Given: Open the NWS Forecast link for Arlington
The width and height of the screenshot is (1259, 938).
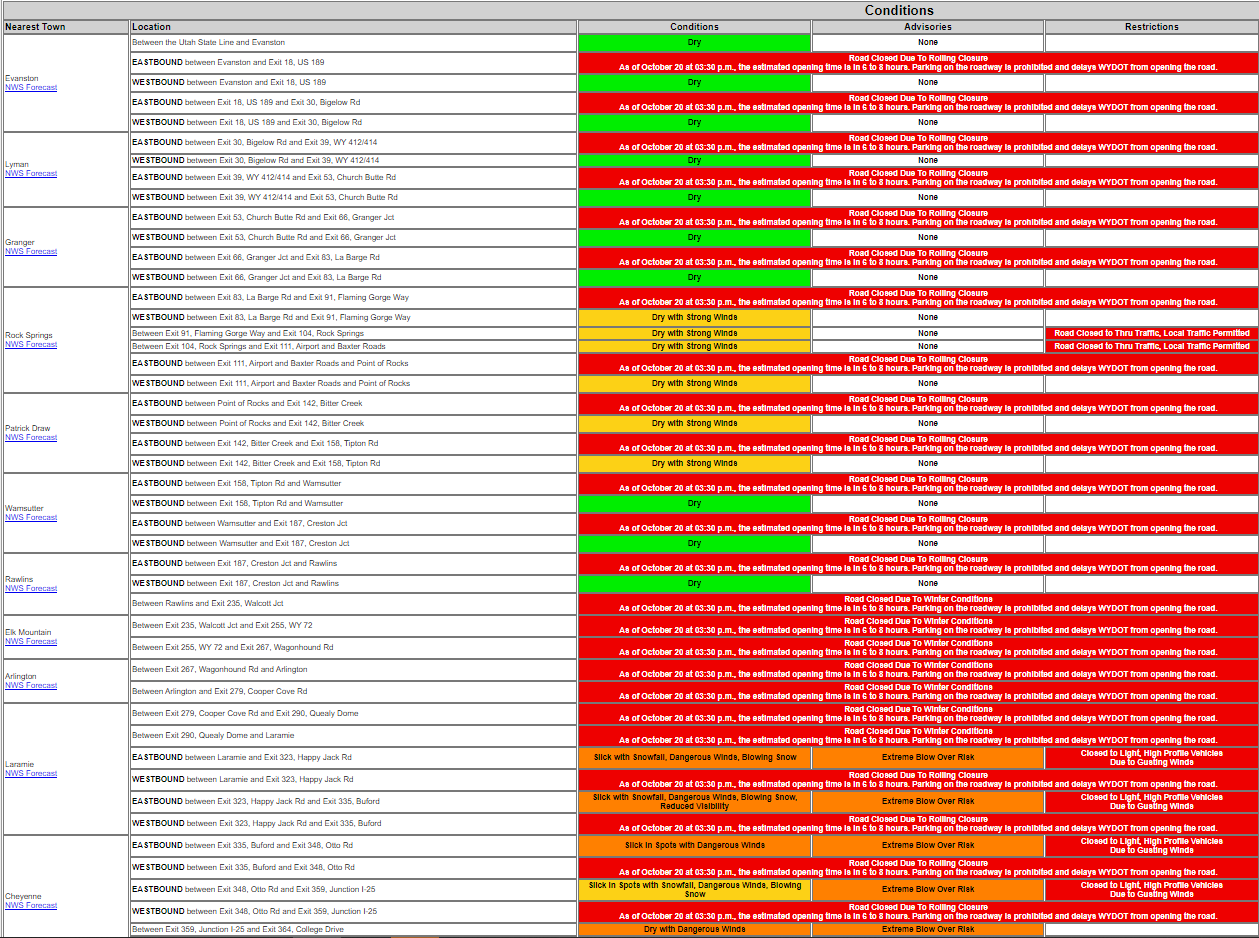Looking at the screenshot, I should click(31, 686).
